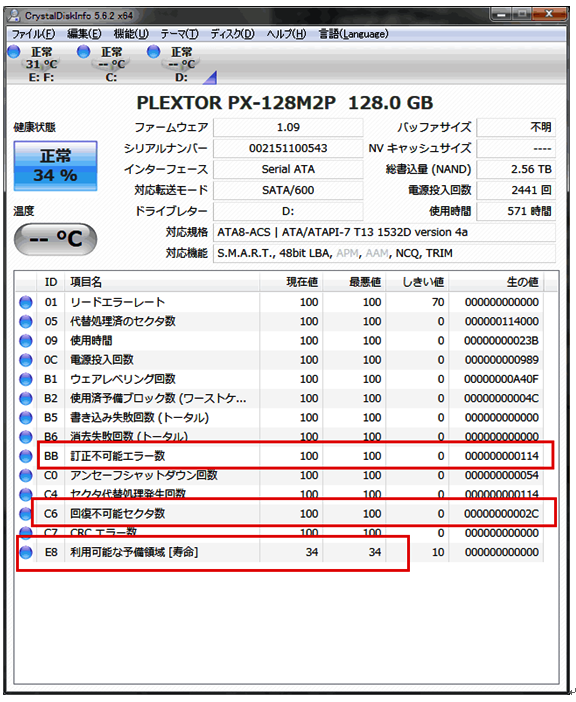Click status icon for C6 回復不可能セクタ数 row
Viewport: 576px width, 702px height.
tap(26, 514)
